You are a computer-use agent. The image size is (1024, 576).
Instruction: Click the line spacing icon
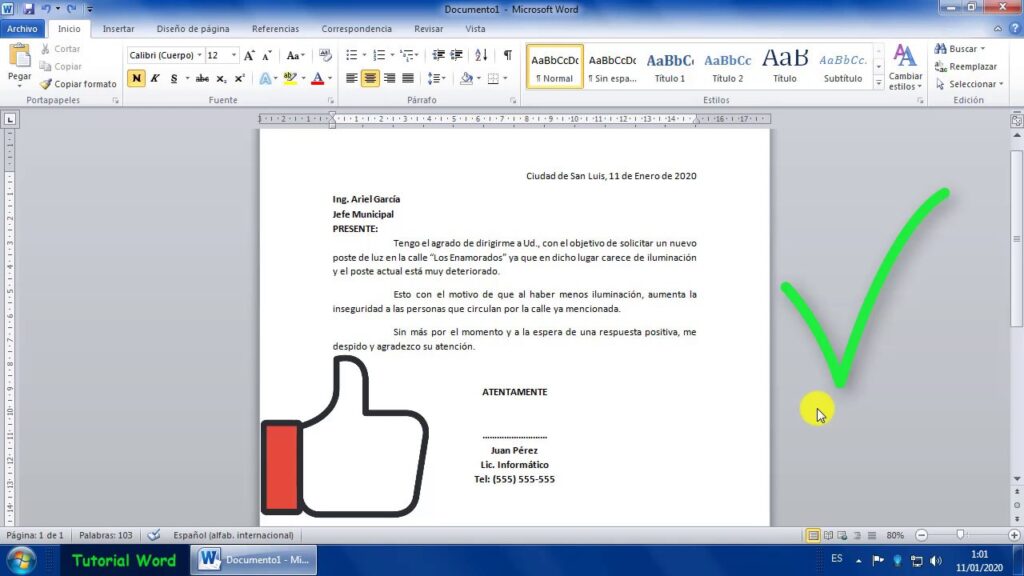point(434,78)
